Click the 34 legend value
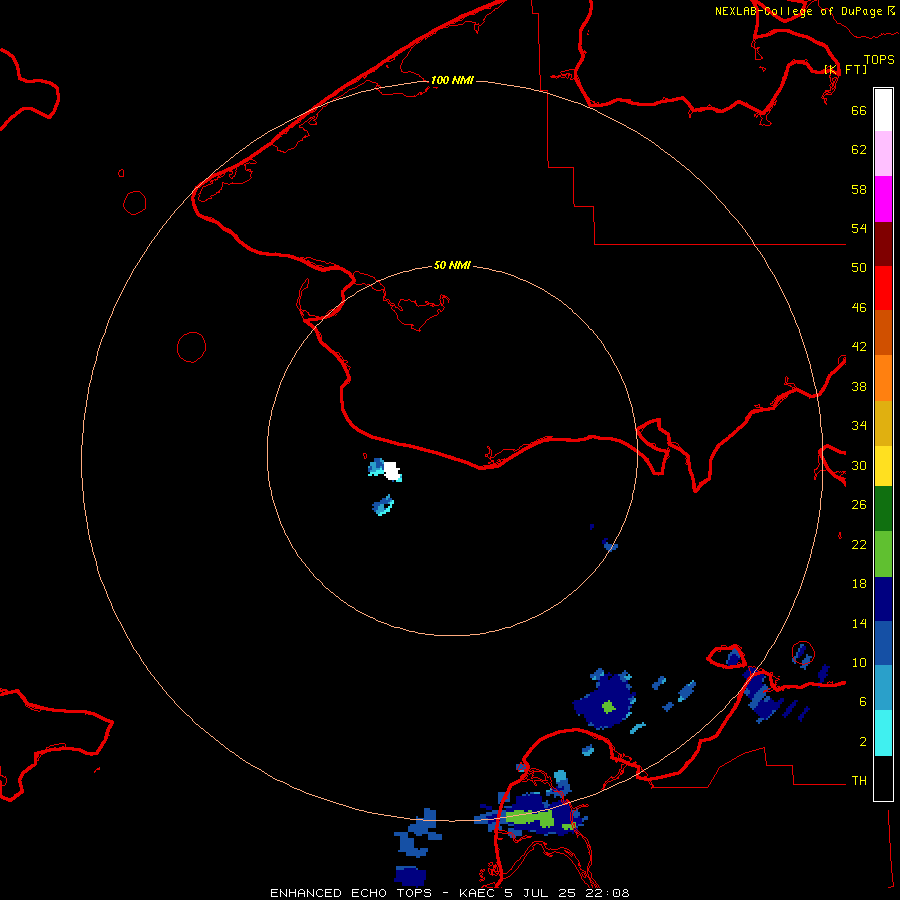This screenshot has width=900, height=900. [x=859, y=426]
